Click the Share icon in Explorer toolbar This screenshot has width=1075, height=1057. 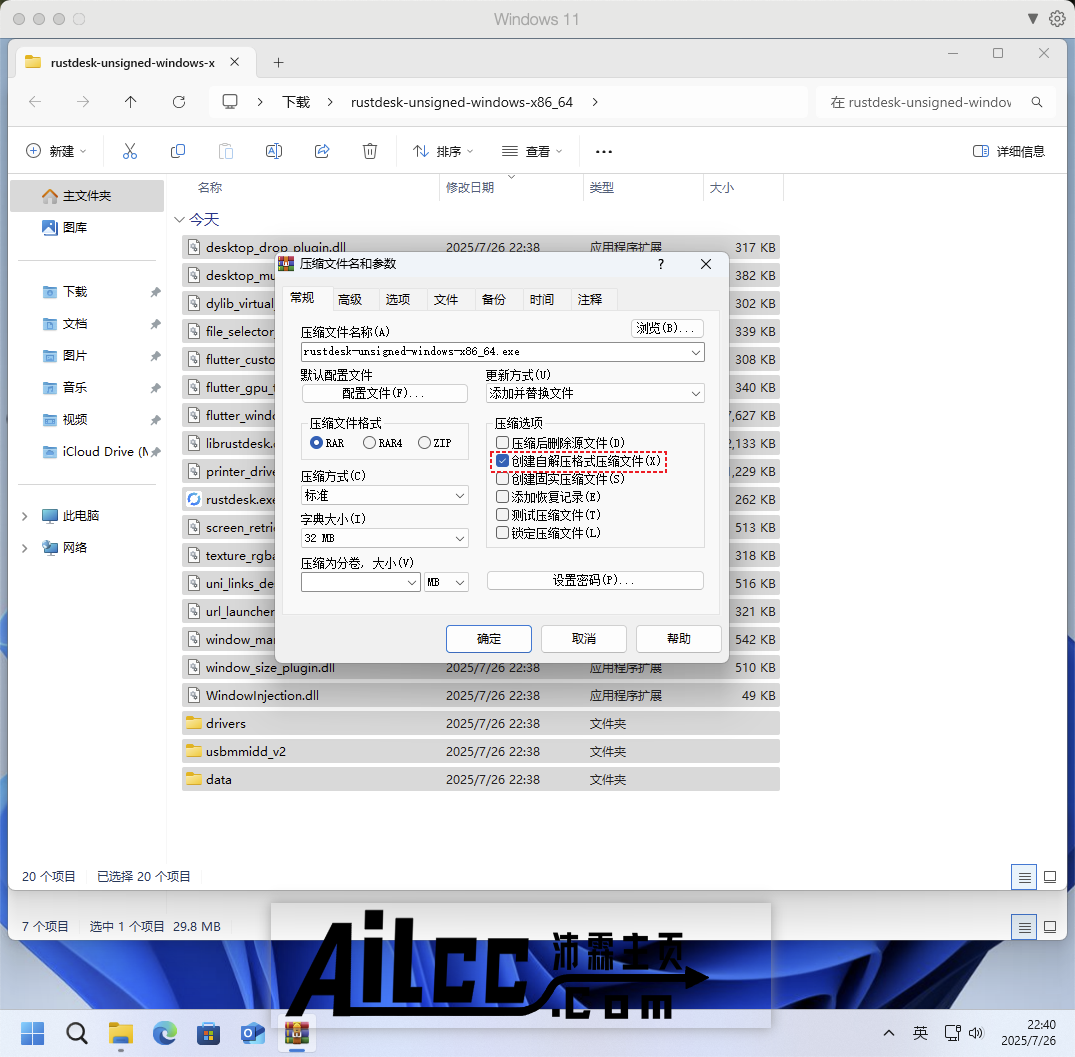coord(322,151)
